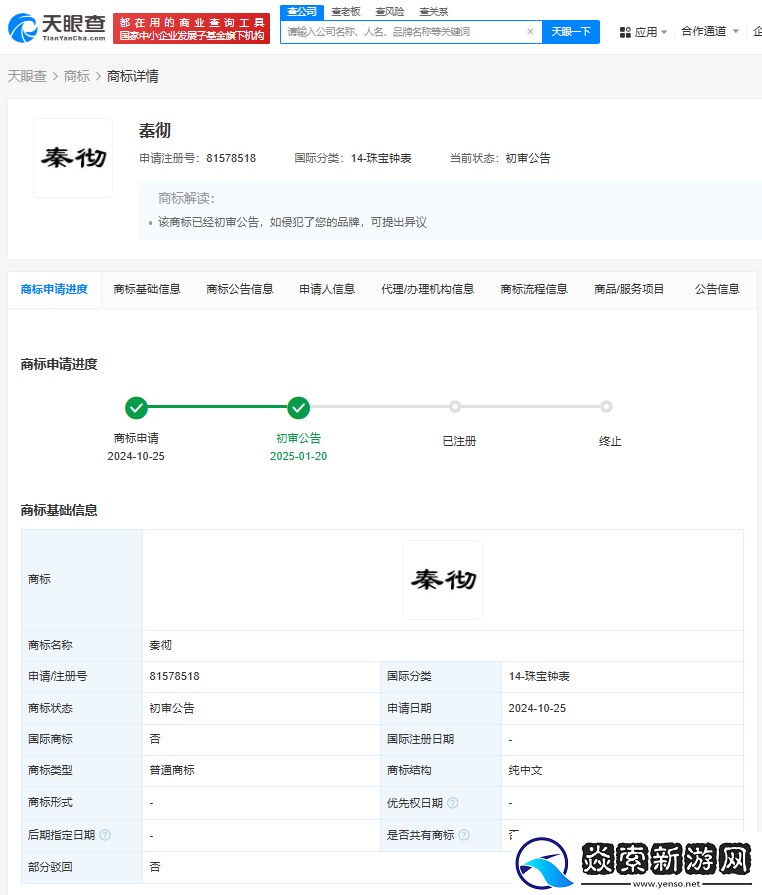Image resolution: width=762 pixels, height=895 pixels.
Task: Select the 部分驳回 value 否
Action: click(155, 866)
